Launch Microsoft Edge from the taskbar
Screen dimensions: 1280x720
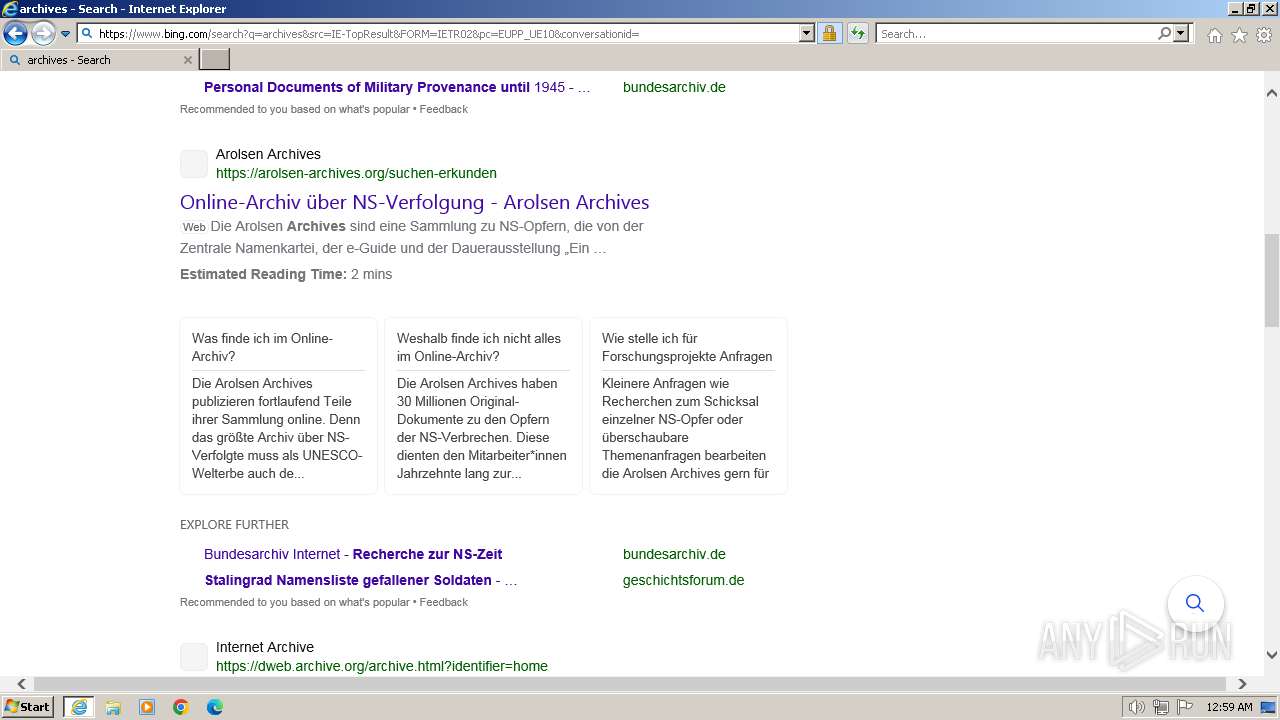[x=215, y=707]
